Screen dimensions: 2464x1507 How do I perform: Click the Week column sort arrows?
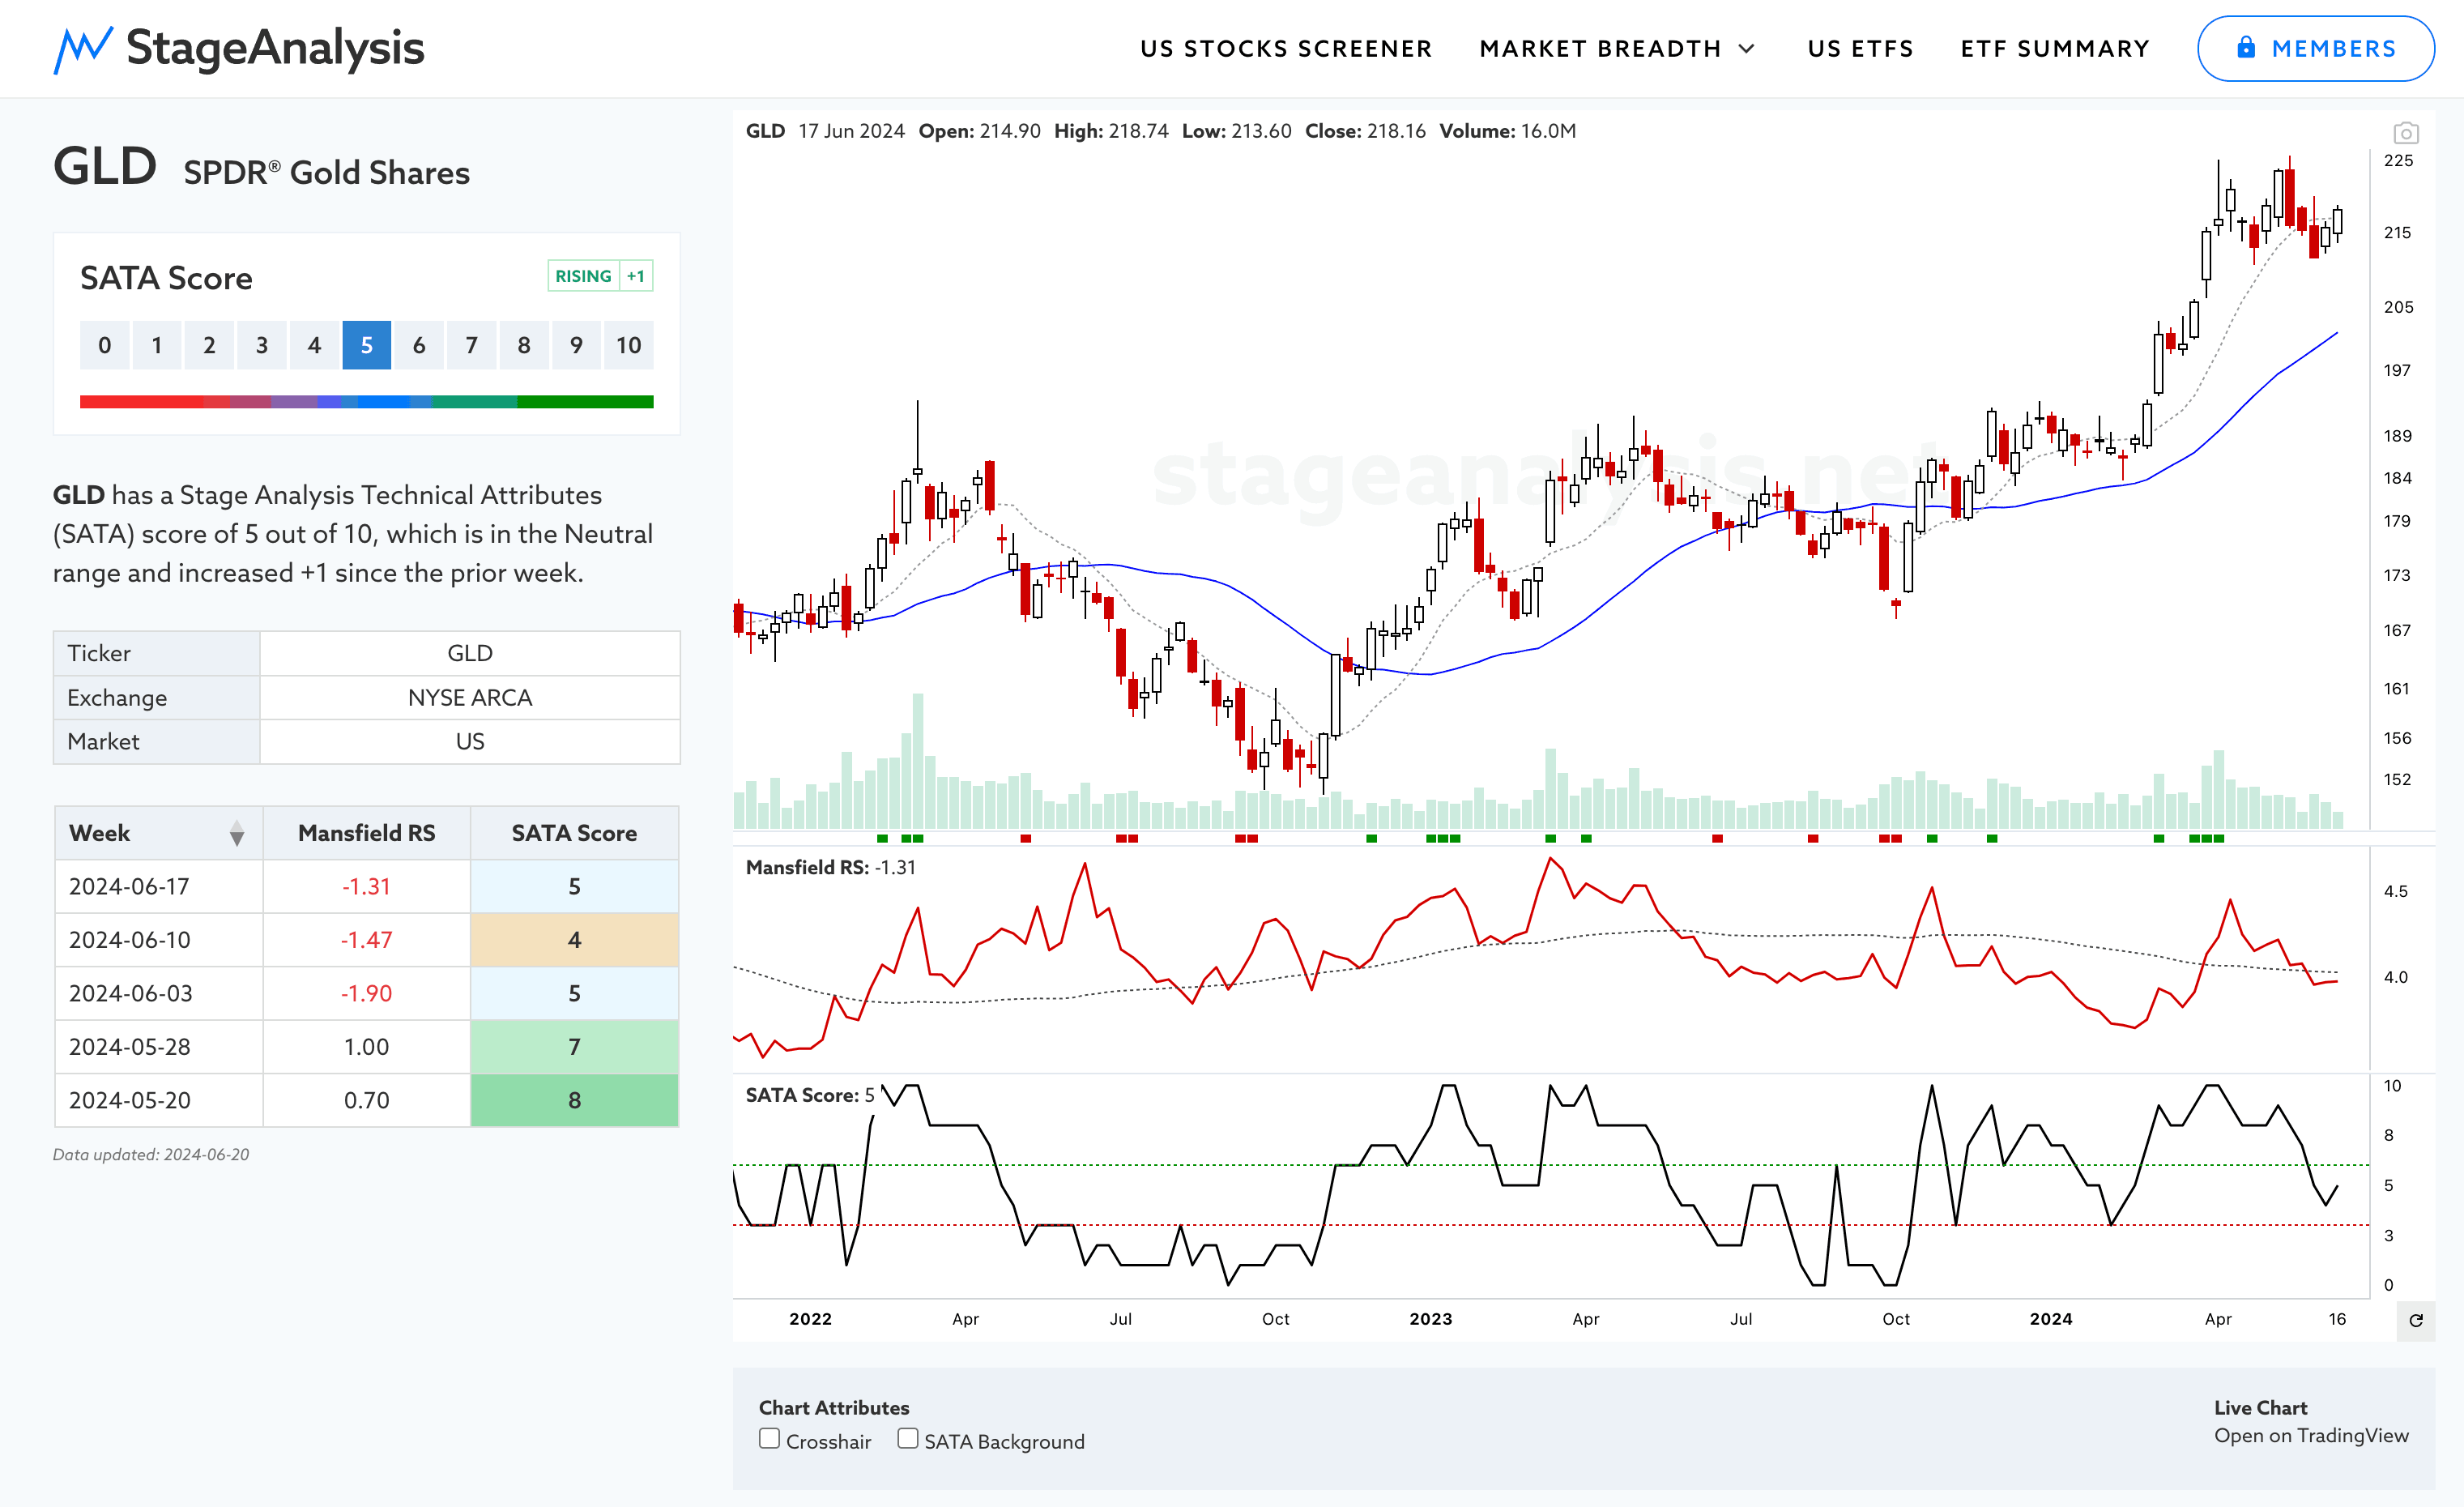tap(236, 833)
